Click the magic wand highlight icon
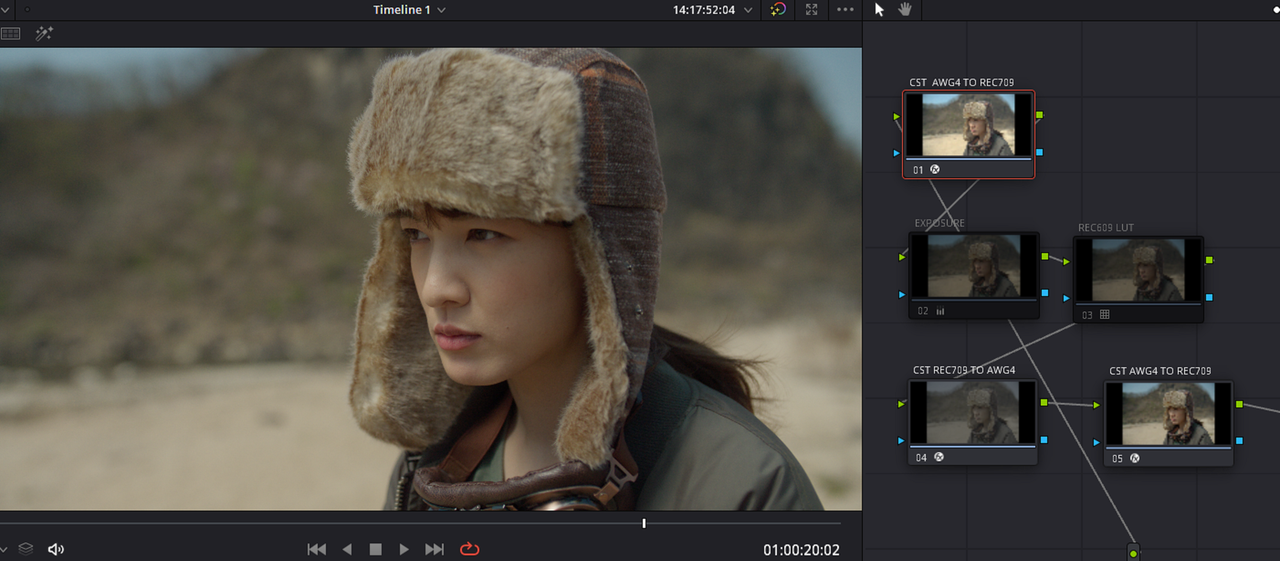This screenshot has height=561, width=1280. [44, 33]
